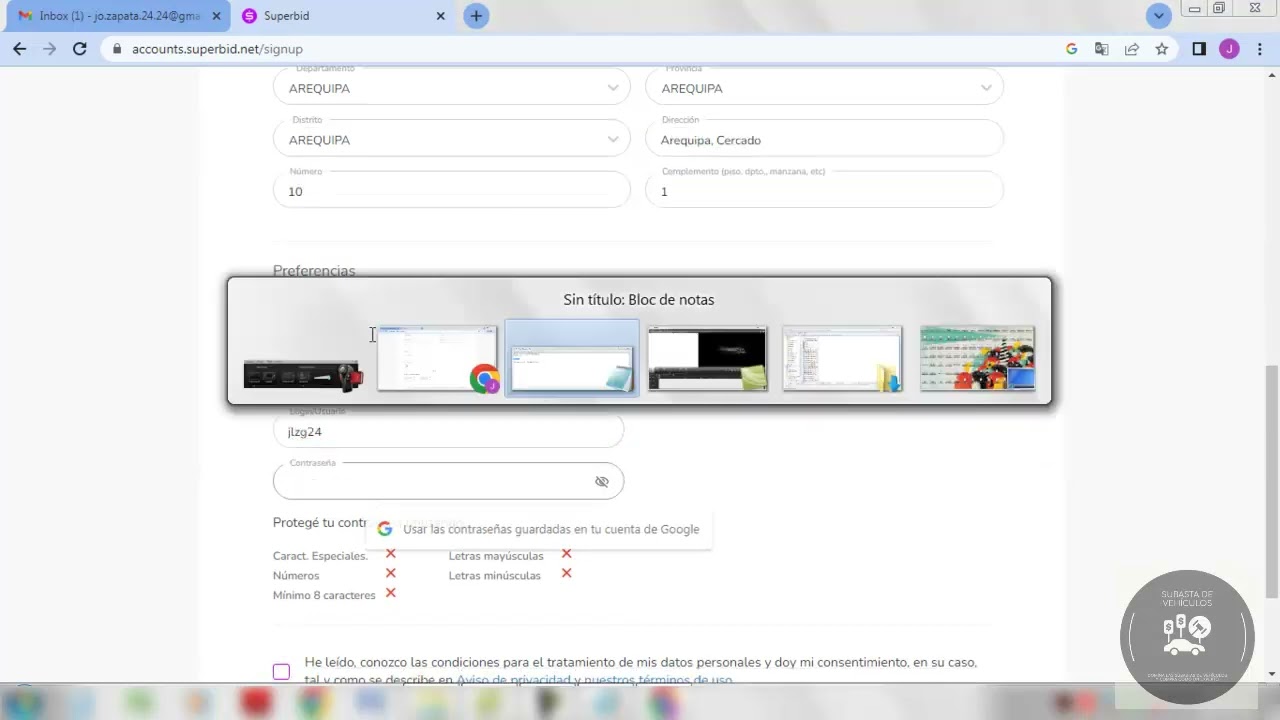Click the Letras mayúsculas requirement text
Viewport: 1280px width, 720px height.
click(x=496, y=556)
